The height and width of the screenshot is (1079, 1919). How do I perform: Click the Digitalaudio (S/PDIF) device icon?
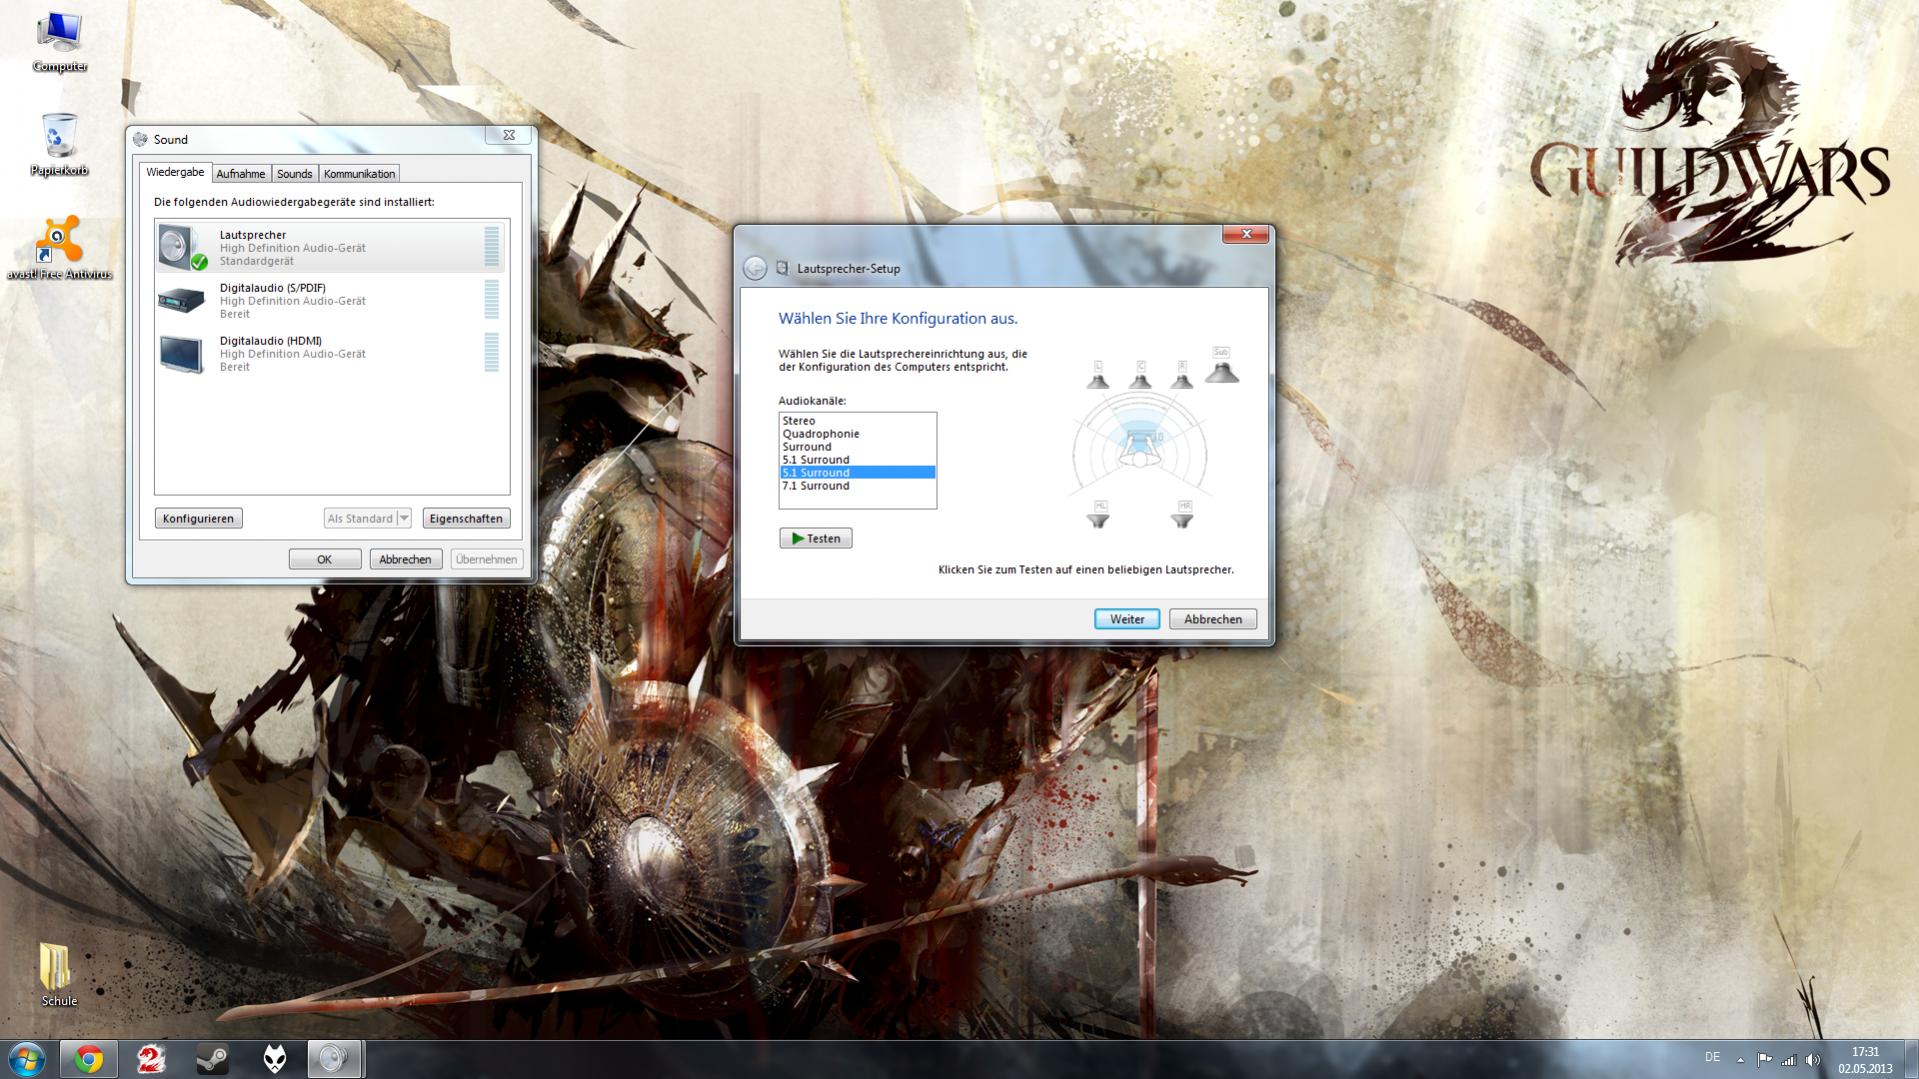point(182,300)
